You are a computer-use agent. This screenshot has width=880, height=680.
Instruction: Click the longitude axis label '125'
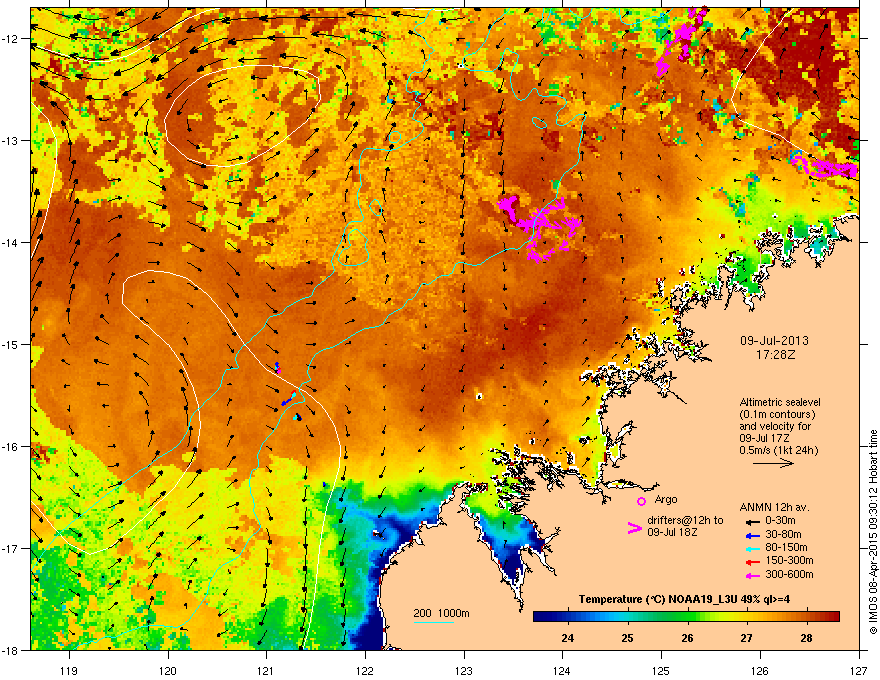(661, 670)
